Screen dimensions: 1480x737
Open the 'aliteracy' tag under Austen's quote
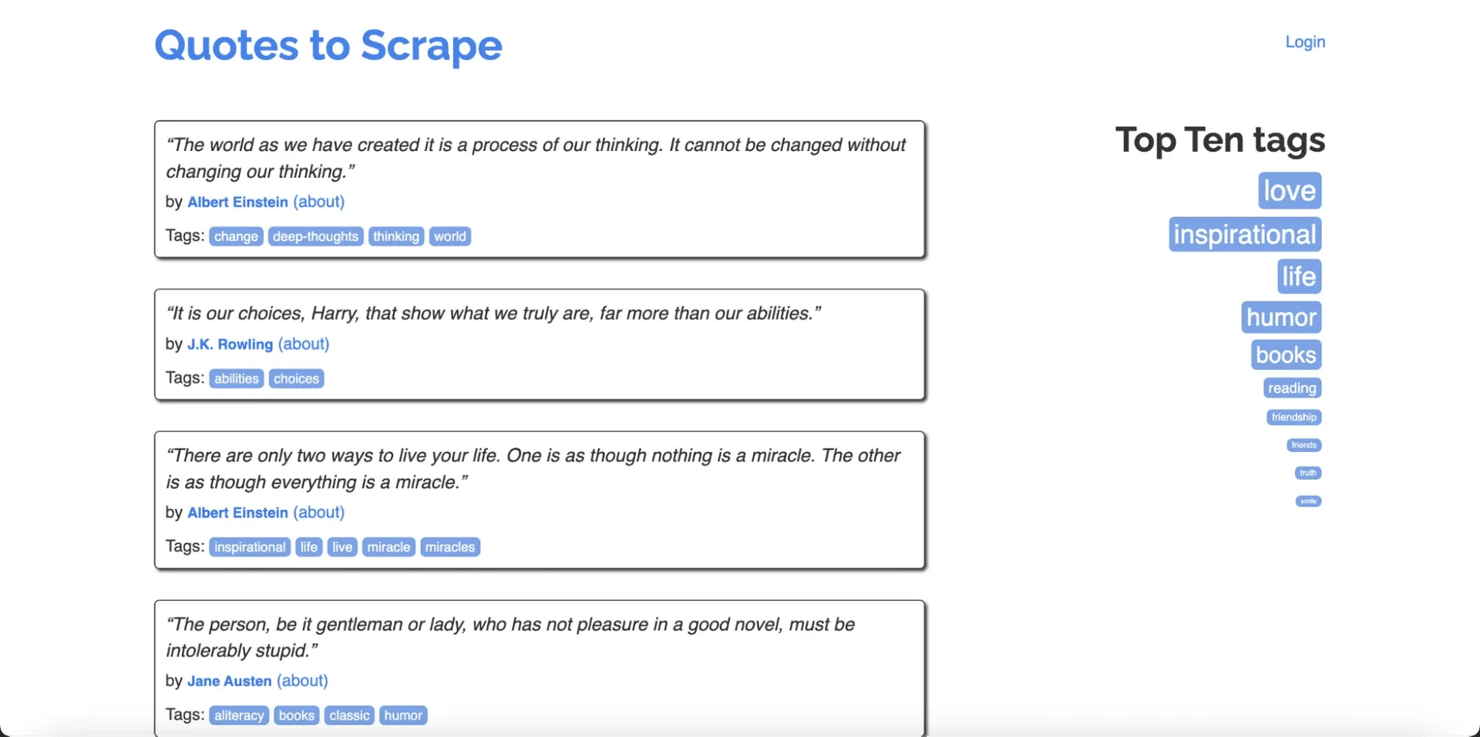[x=239, y=716]
